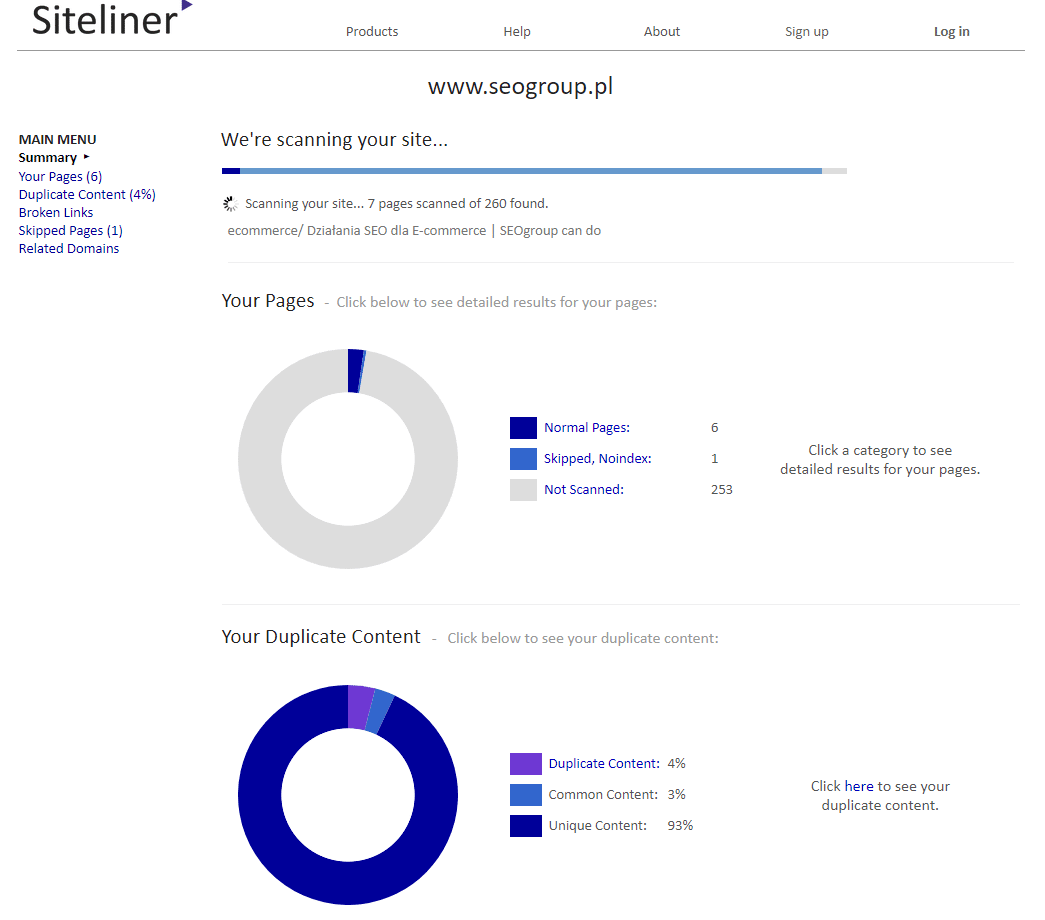1045x920 pixels.
Task: Click 'here' to see duplicate content
Action: [x=858, y=787]
